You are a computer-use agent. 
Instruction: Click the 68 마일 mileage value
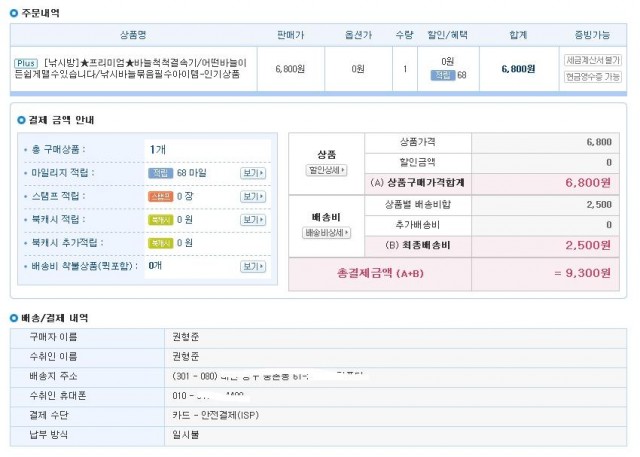click(x=192, y=173)
